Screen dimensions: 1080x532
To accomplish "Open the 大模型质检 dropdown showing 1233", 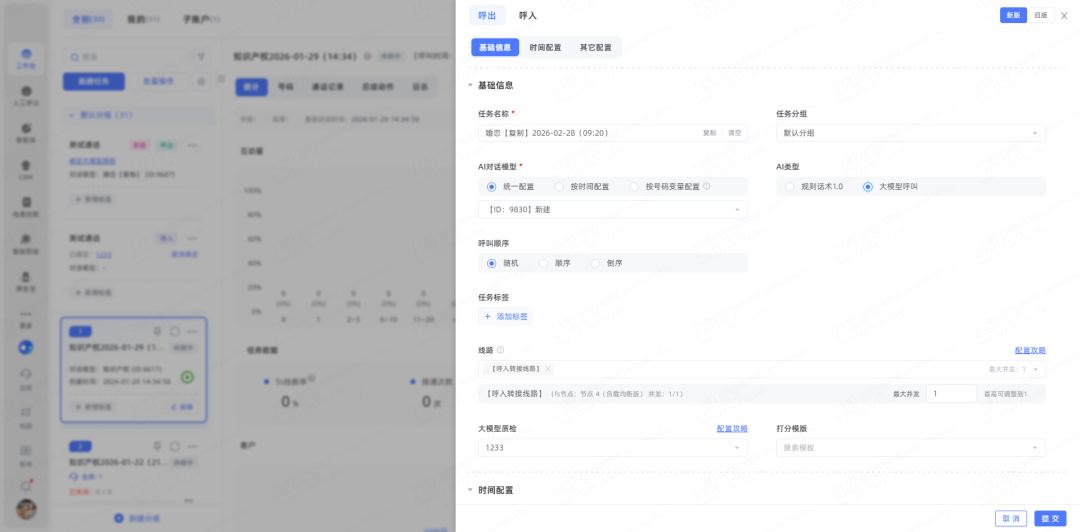I will tap(612, 448).
